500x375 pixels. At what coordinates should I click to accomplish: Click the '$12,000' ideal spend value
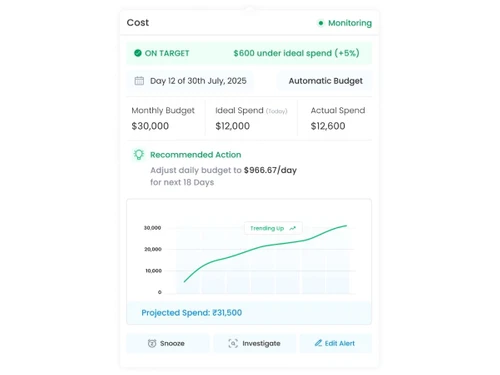233,126
